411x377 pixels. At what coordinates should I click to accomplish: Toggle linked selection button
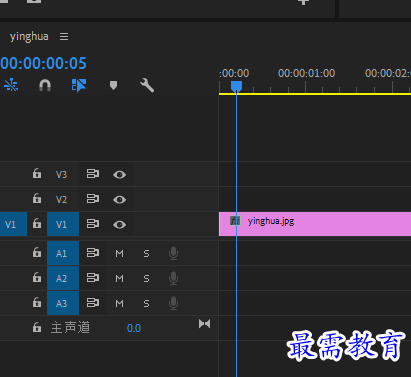click(79, 85)
